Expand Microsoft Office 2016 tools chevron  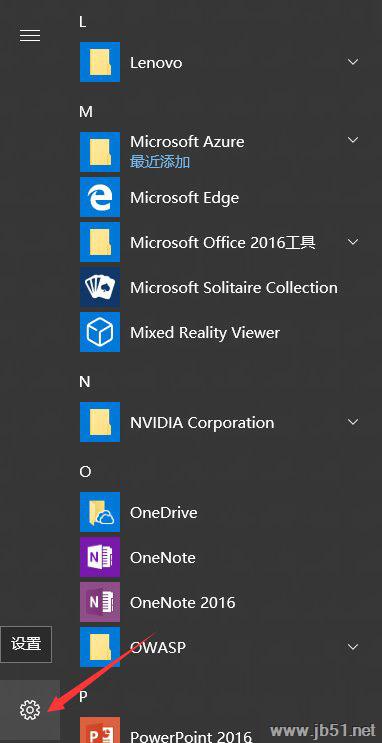(353, 242)
